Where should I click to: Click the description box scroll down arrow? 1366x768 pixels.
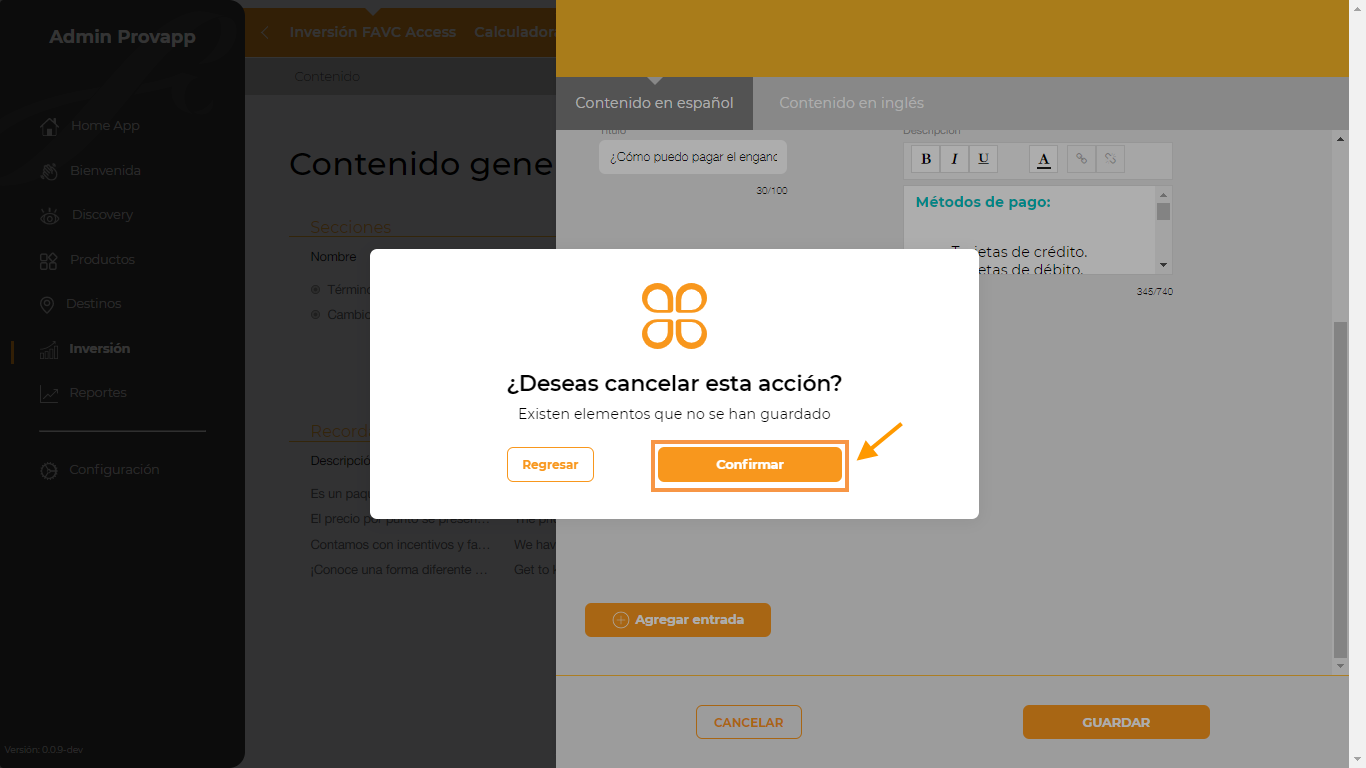tap(1163, 265)
